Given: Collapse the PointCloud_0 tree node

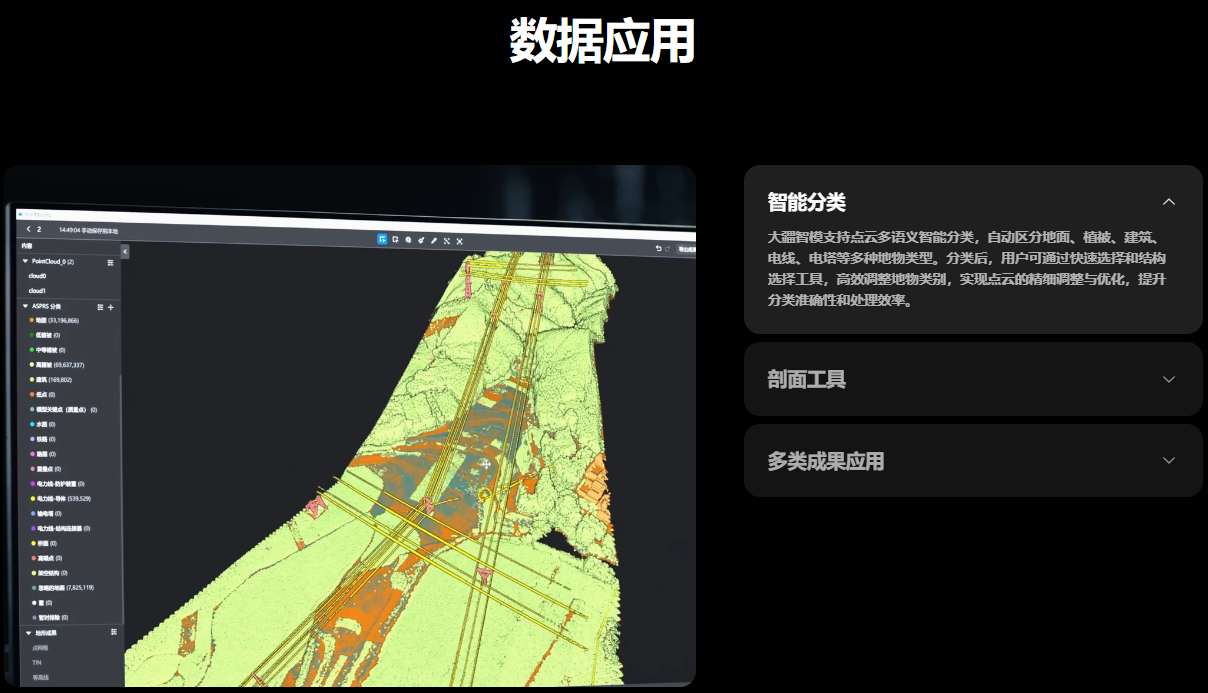Looking at the screenshot, I should click(25, 261).
